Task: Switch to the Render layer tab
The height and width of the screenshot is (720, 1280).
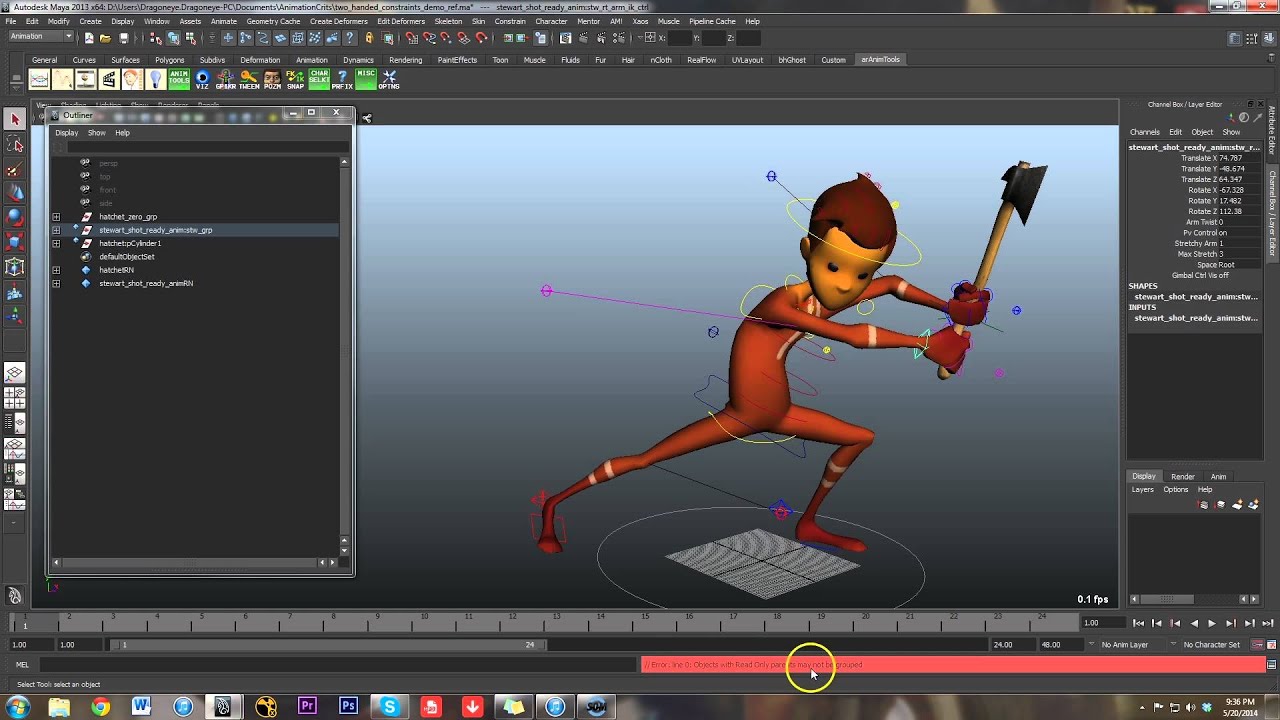Action: point(1183,477)
